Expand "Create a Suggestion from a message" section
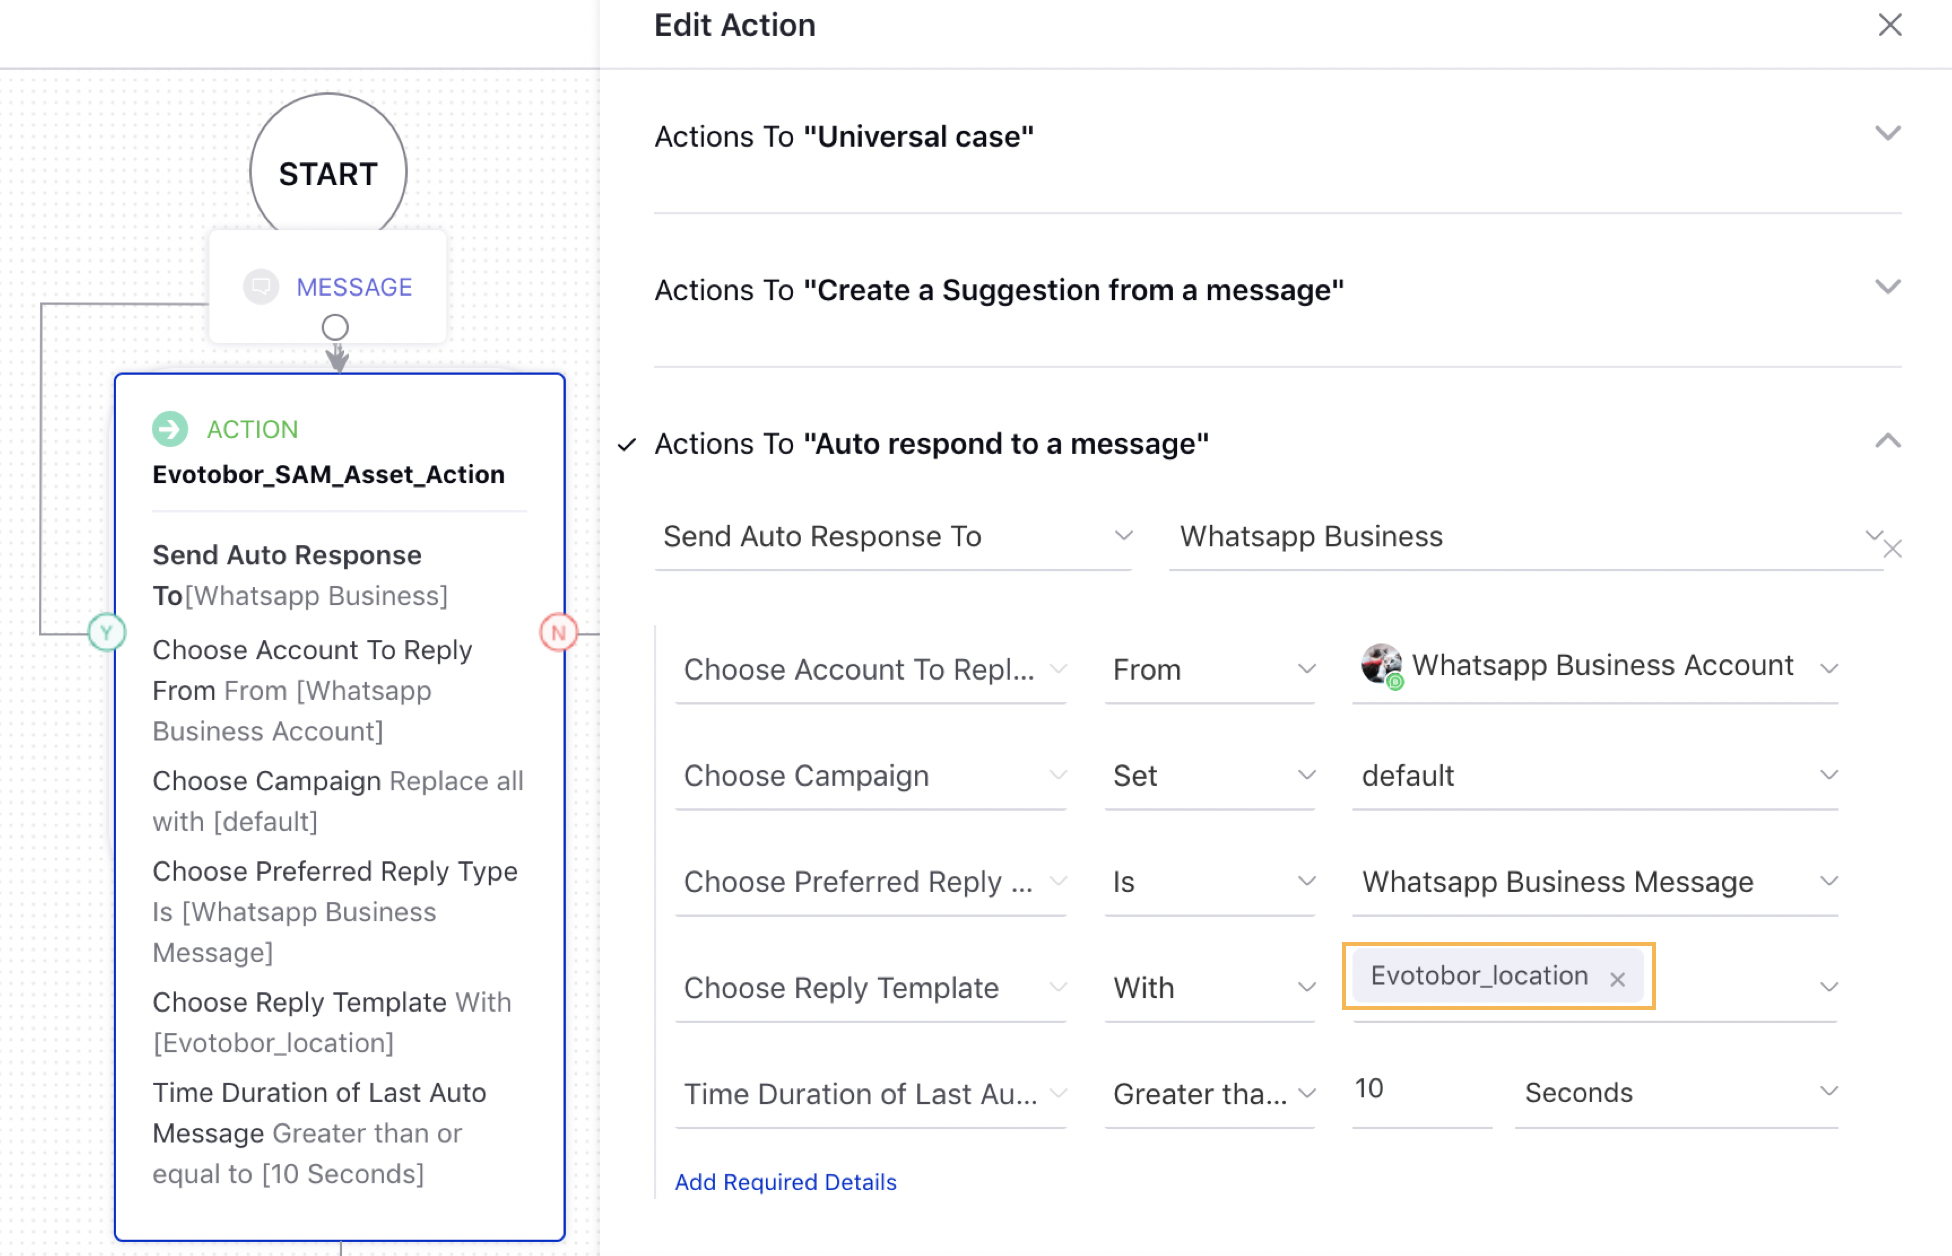This screenshot has width=1952, height=1256. pyautogui.click(x=1887, y=288)
